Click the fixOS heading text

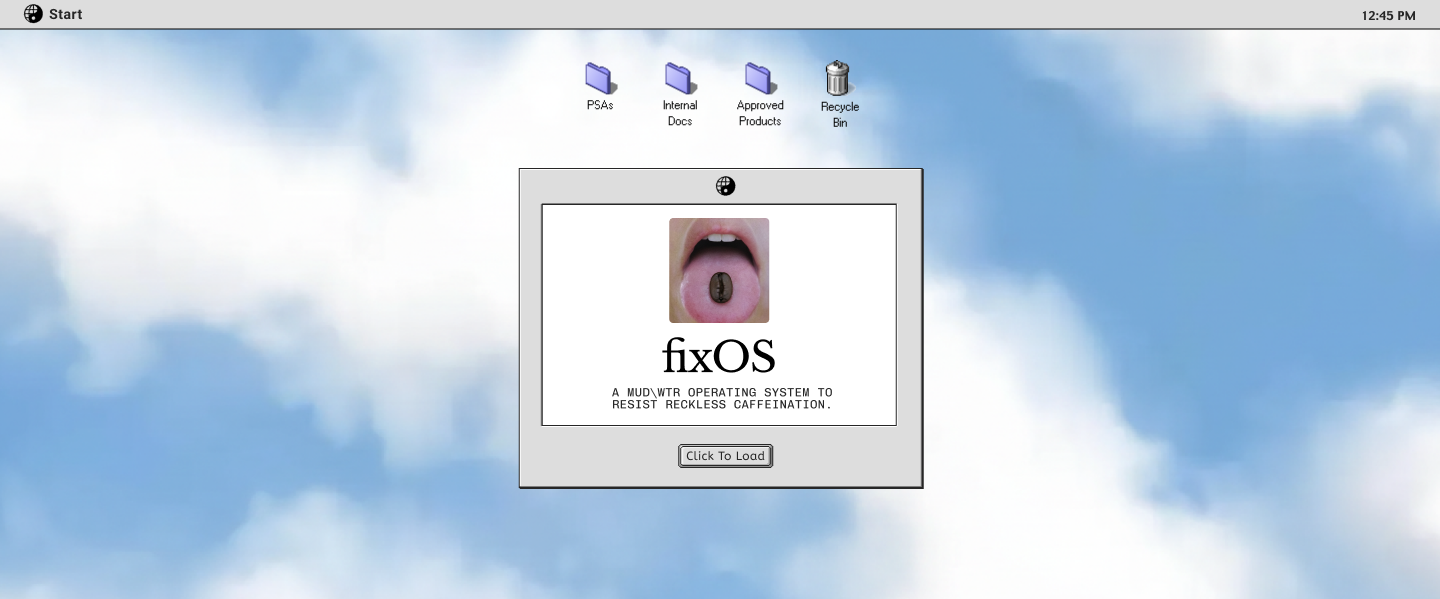[719, 355]
